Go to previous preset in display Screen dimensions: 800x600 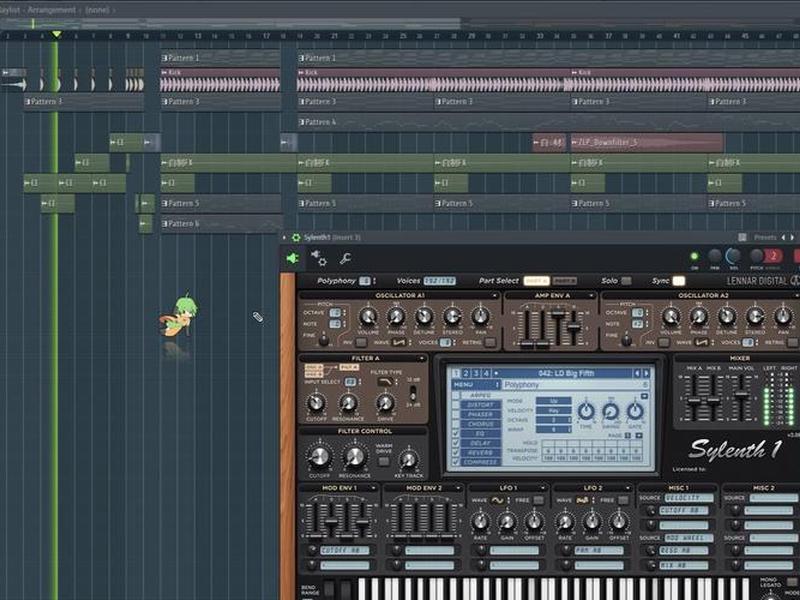[x=637, y=373]
